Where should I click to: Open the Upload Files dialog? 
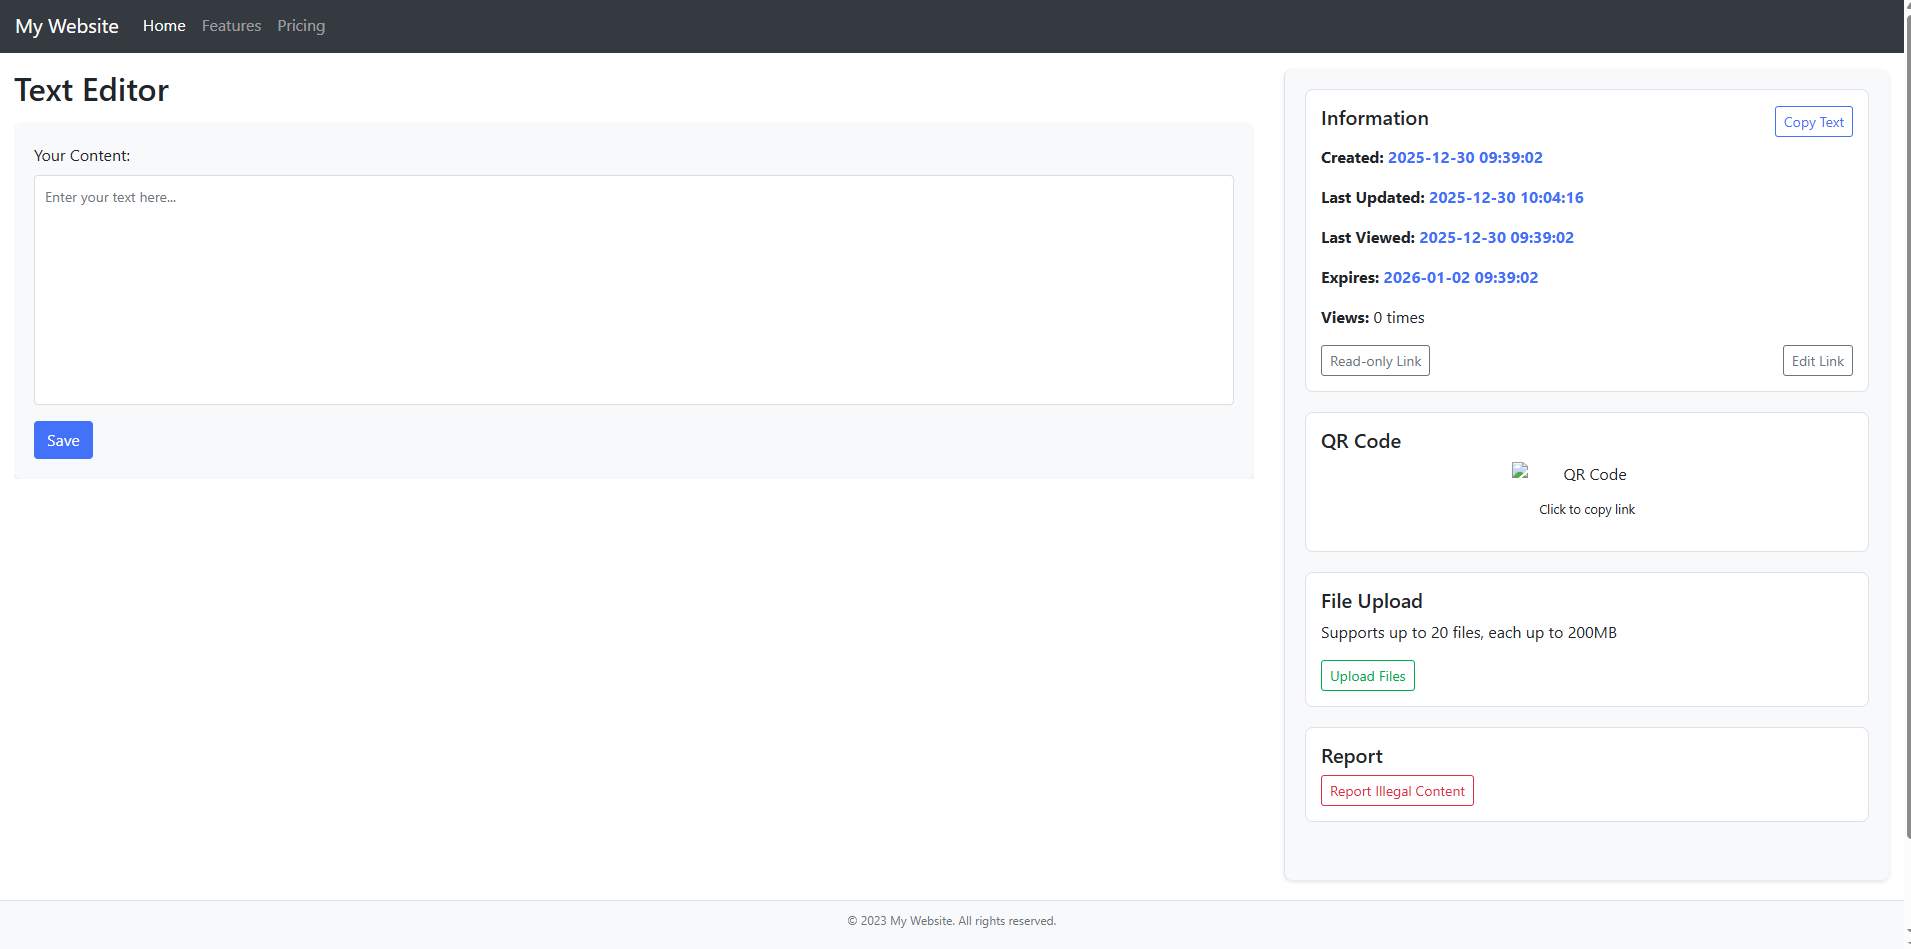click(1367, 676)
